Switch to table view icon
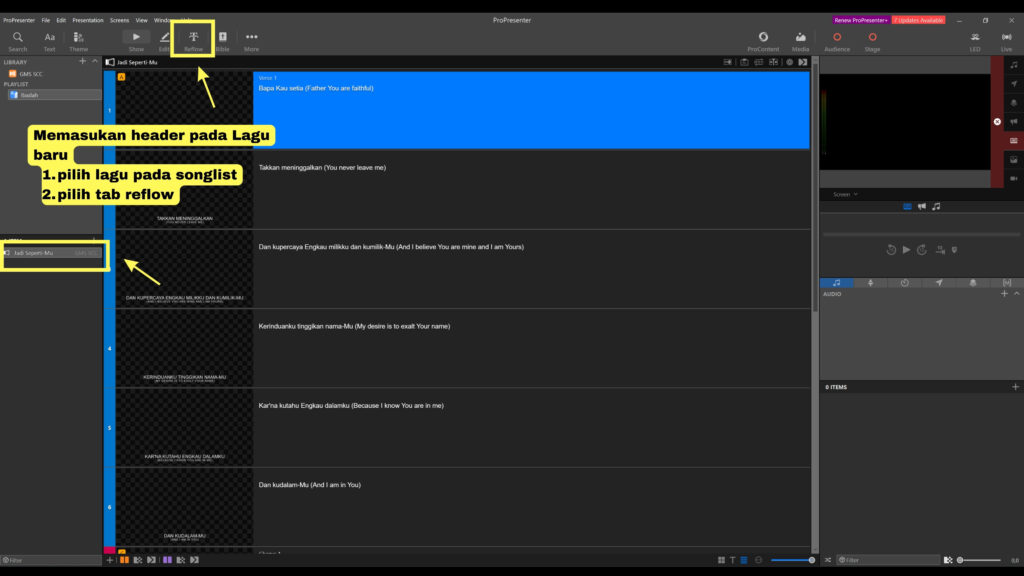Image resolution: width=1024 pixels, height=576 pixels. click(744, 560)
